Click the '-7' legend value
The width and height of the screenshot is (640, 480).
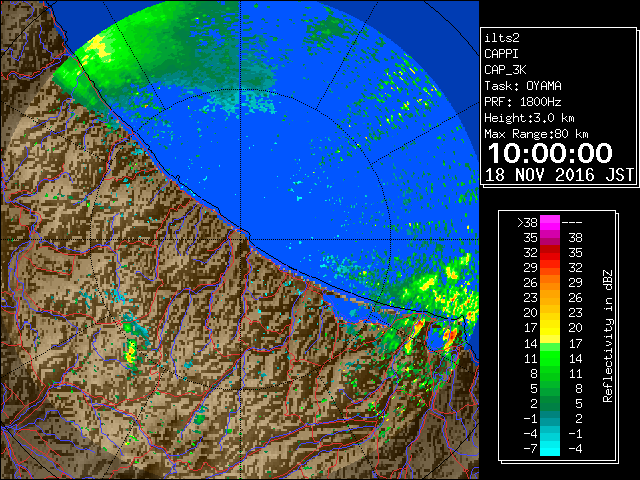pyautogui.click(x=530, y=448)
